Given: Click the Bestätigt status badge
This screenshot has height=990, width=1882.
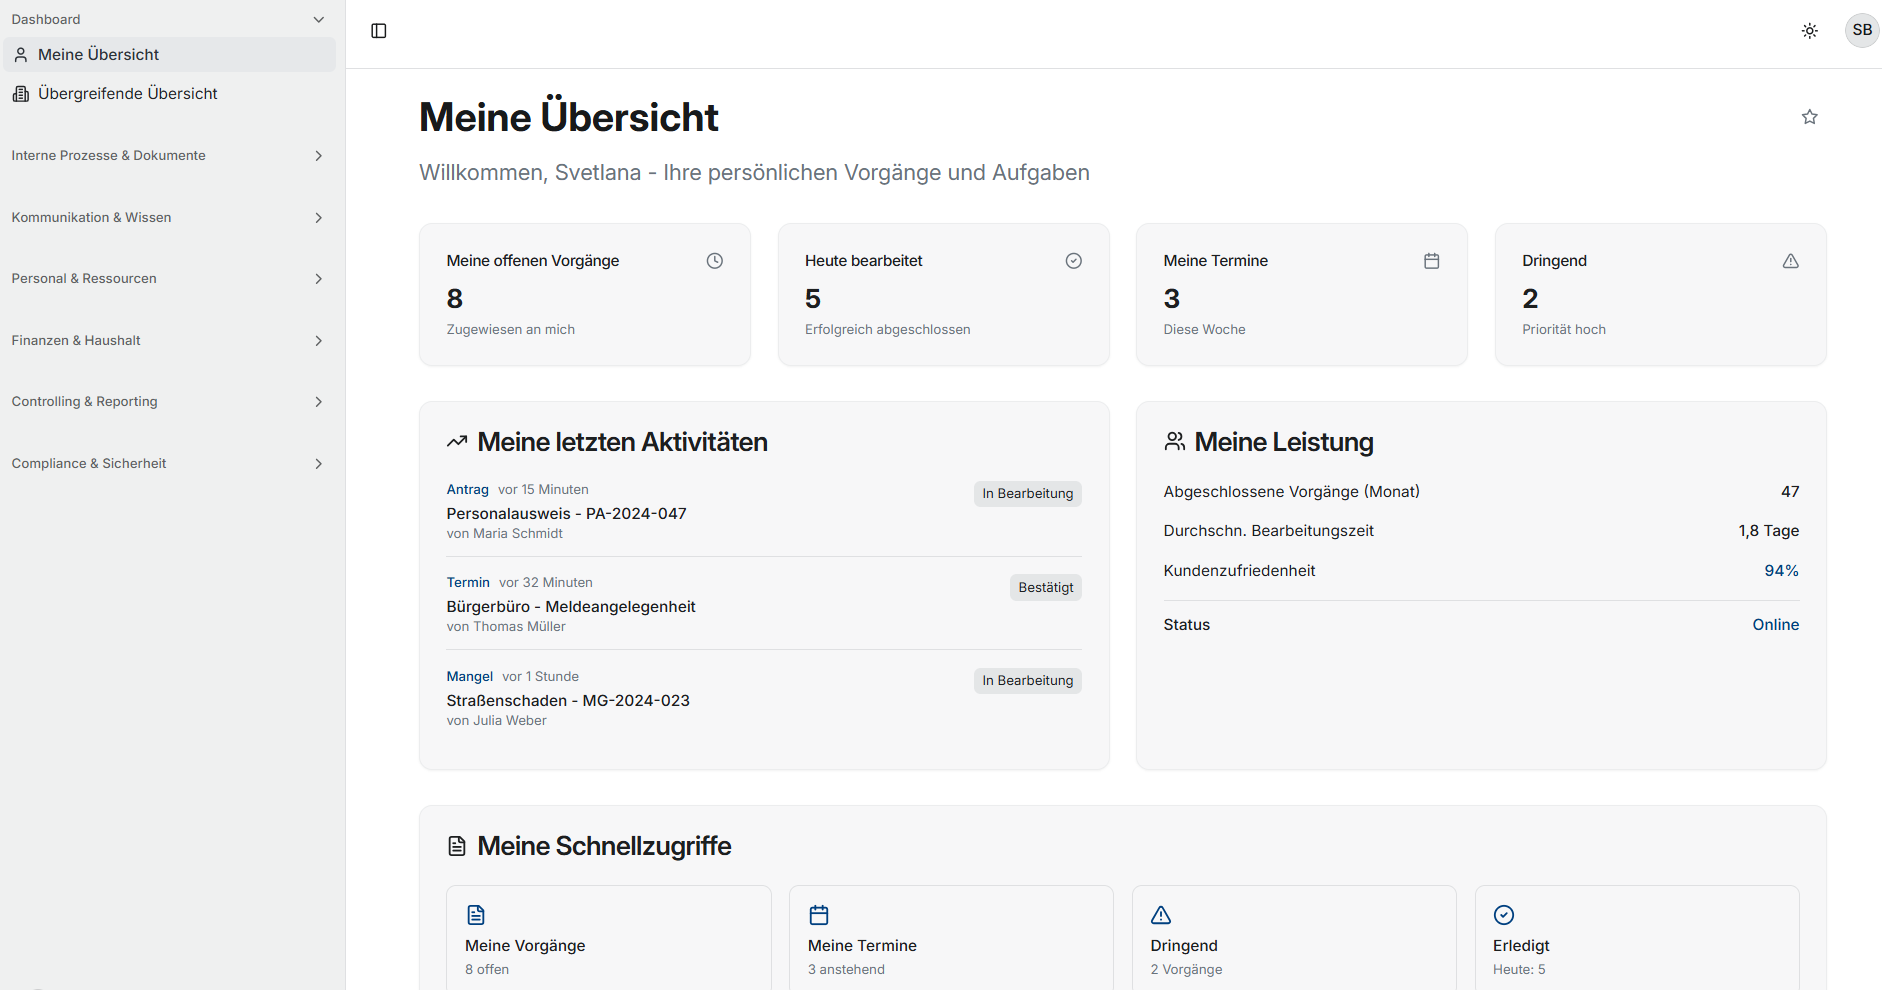Looking at the screenshot, I should (1046, 588).
